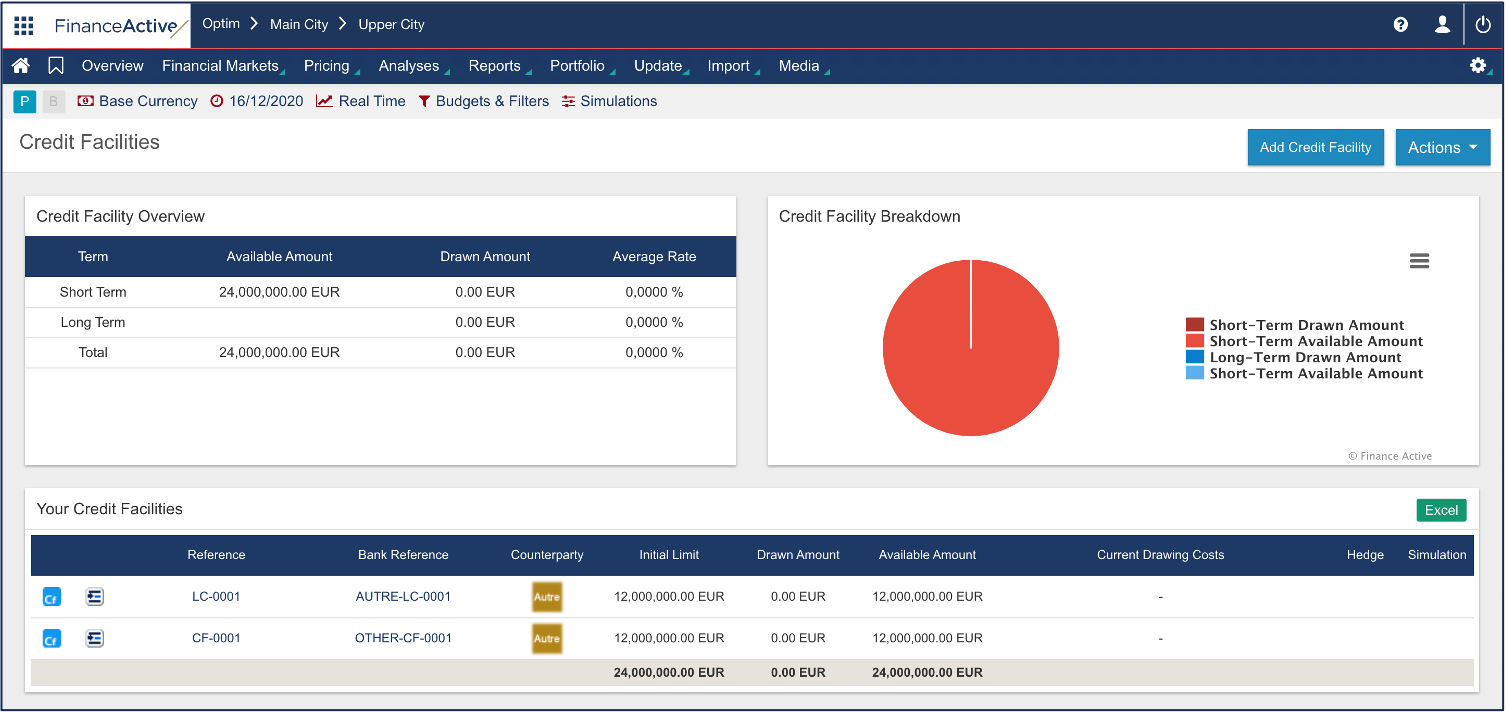Toggle the P portfolio mode button

(x=25, y=101)
